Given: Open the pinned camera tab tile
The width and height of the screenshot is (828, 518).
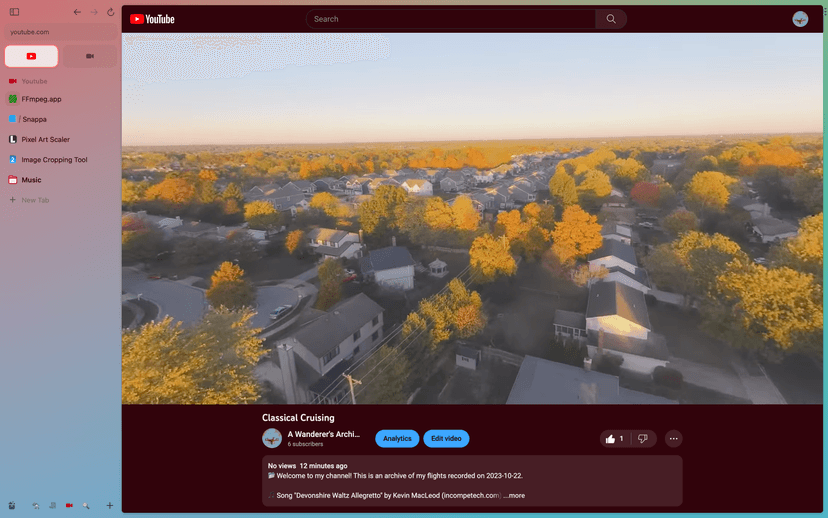Looking at the screenshot, I should pyautogui.click(x=89, y=56).
